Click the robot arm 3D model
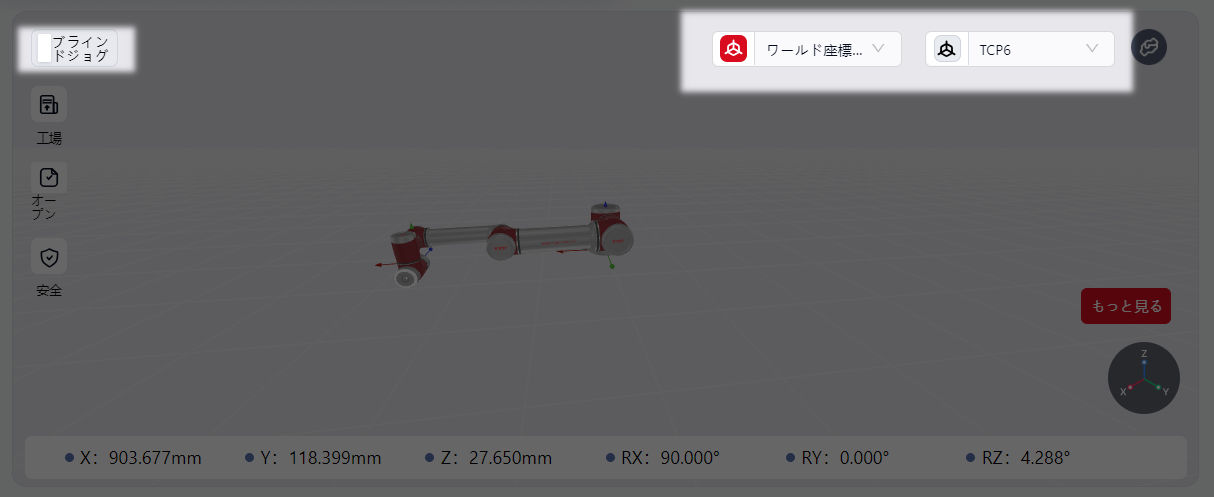The width and height of the screenshot is (1214, 497). 510,242
